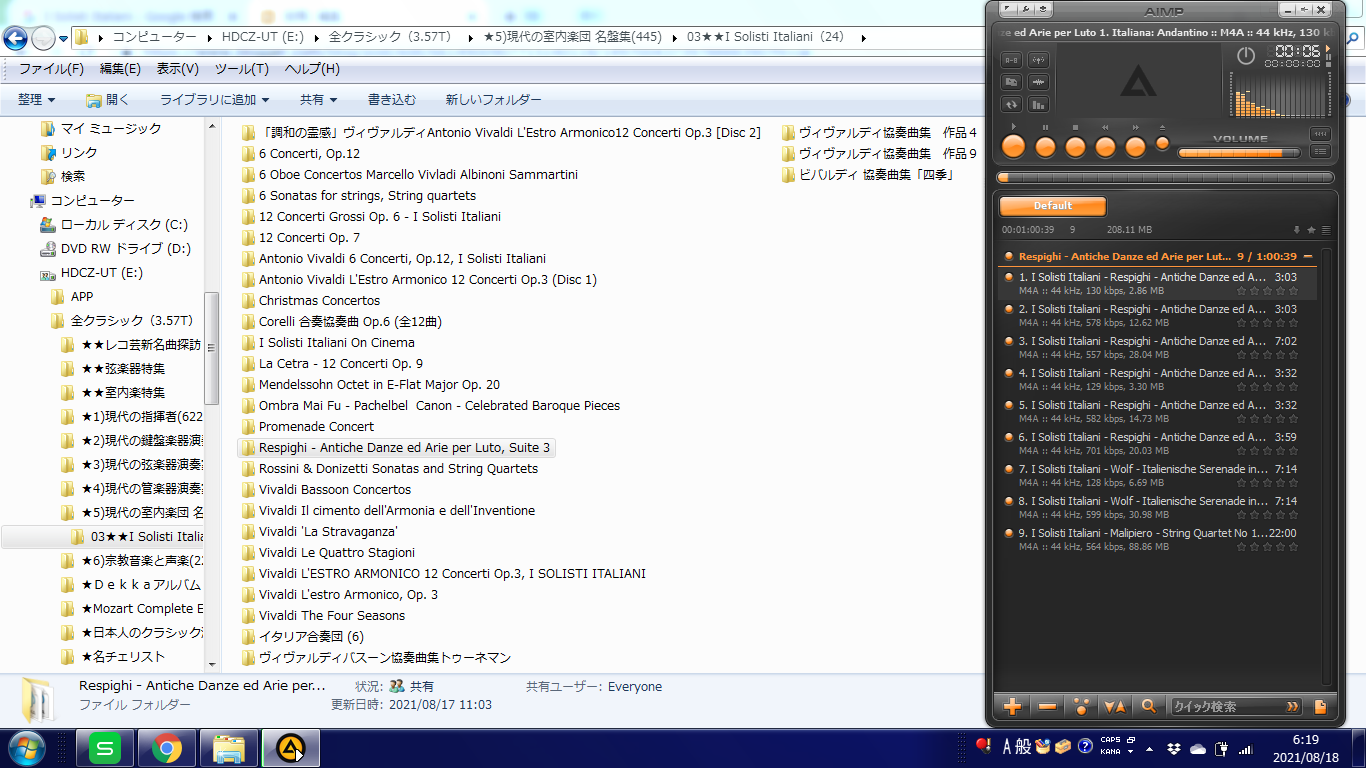Open the 表示(V) menu in Explorer

(x=178, y=69)
